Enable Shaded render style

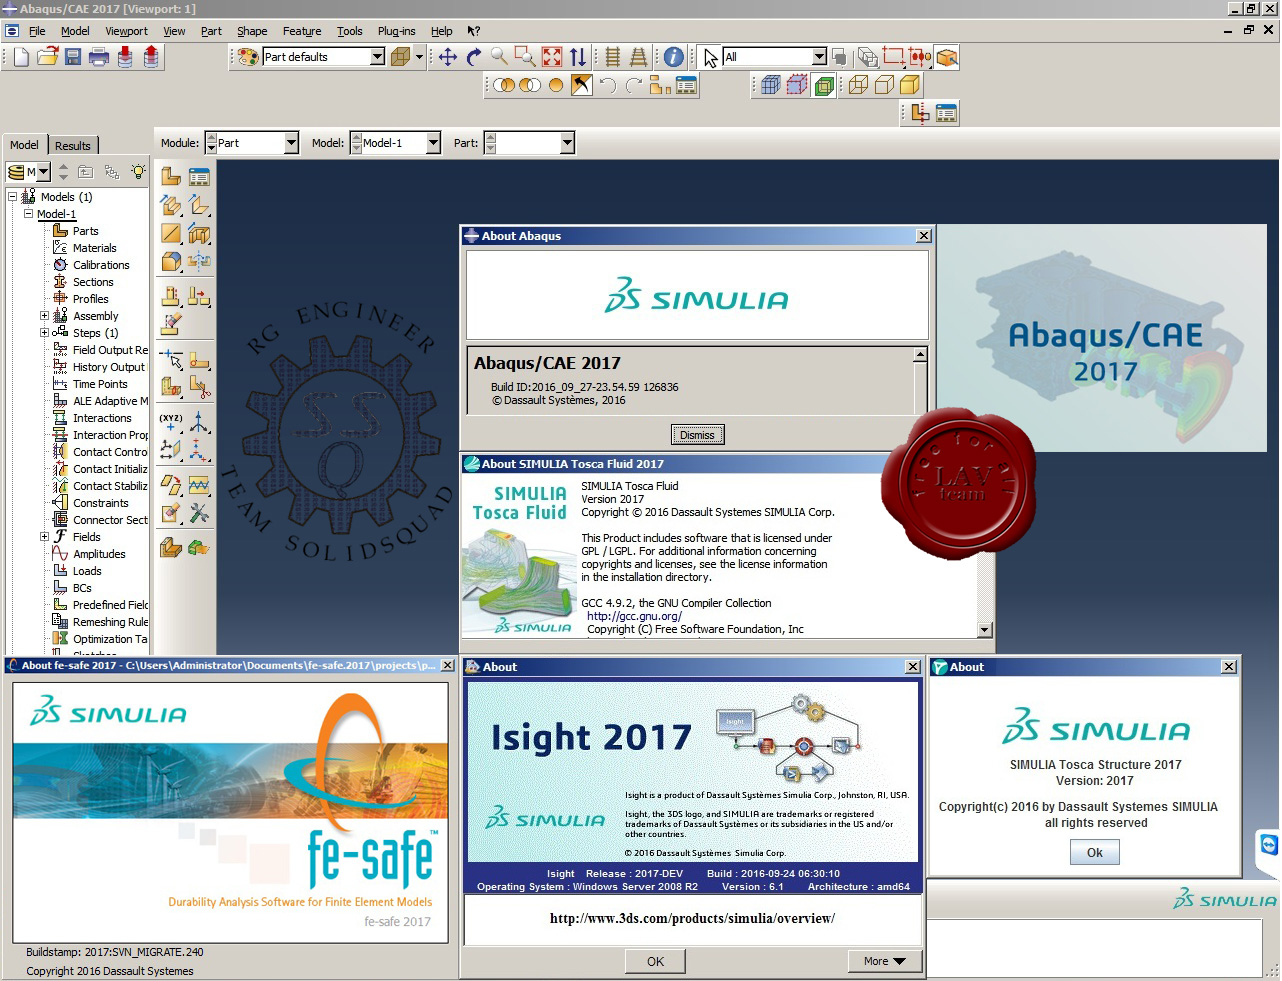tap(910, 86)
